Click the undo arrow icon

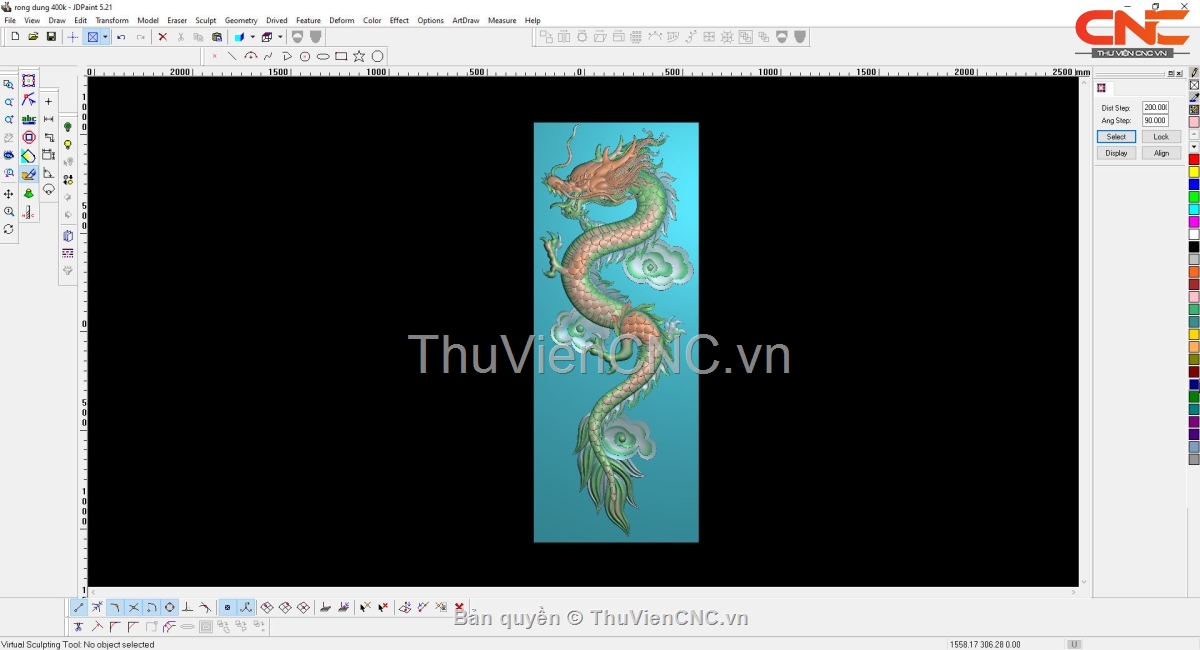(x=121, y=37)
